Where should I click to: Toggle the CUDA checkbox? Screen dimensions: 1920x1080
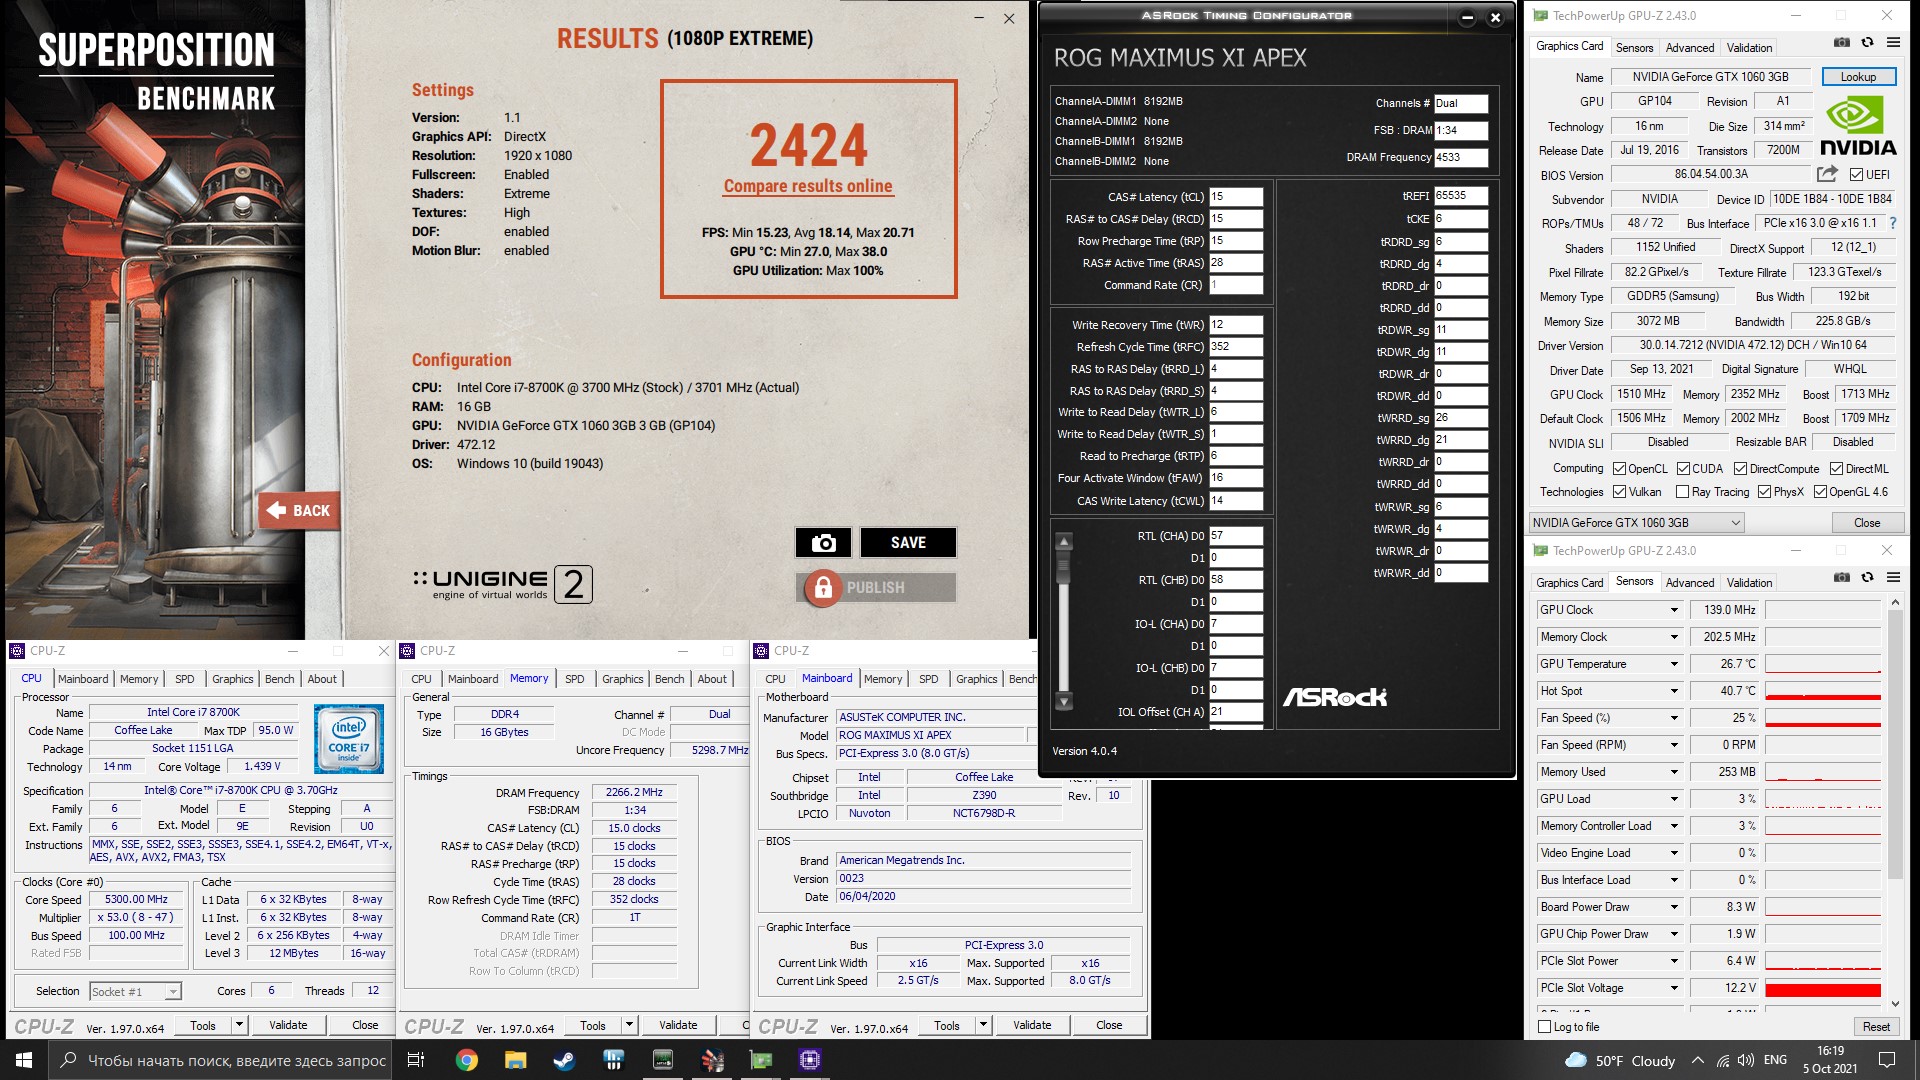pyautogui.click(x=1683, y=469)
